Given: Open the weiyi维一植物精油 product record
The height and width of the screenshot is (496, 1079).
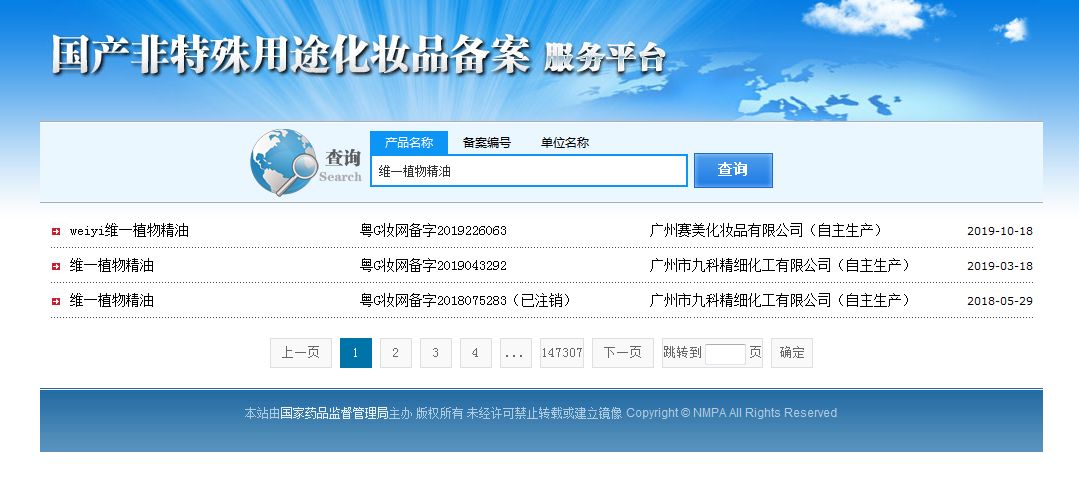Looking at the screenshot, I should (x=129, y=231).
